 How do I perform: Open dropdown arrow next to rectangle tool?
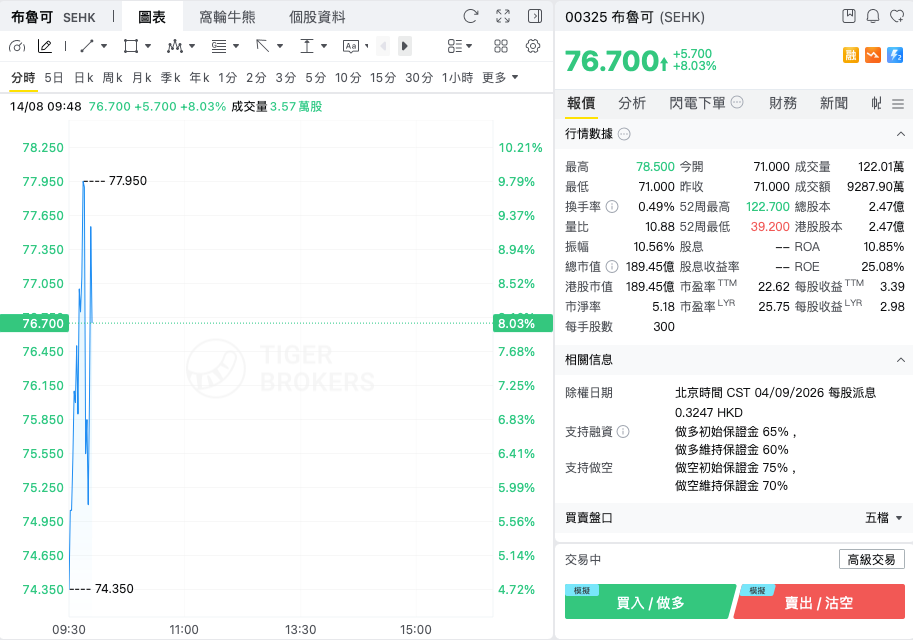(148, 46)
